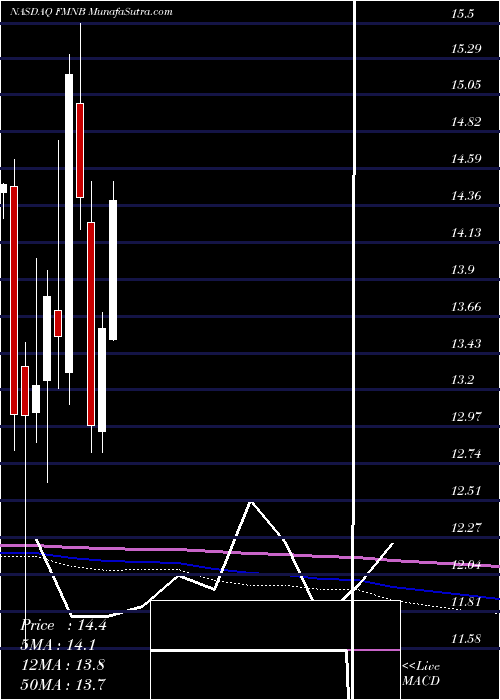Click the 15.29 price axis label
Viewport: 500px width, 700px height.
click(466, 48)
